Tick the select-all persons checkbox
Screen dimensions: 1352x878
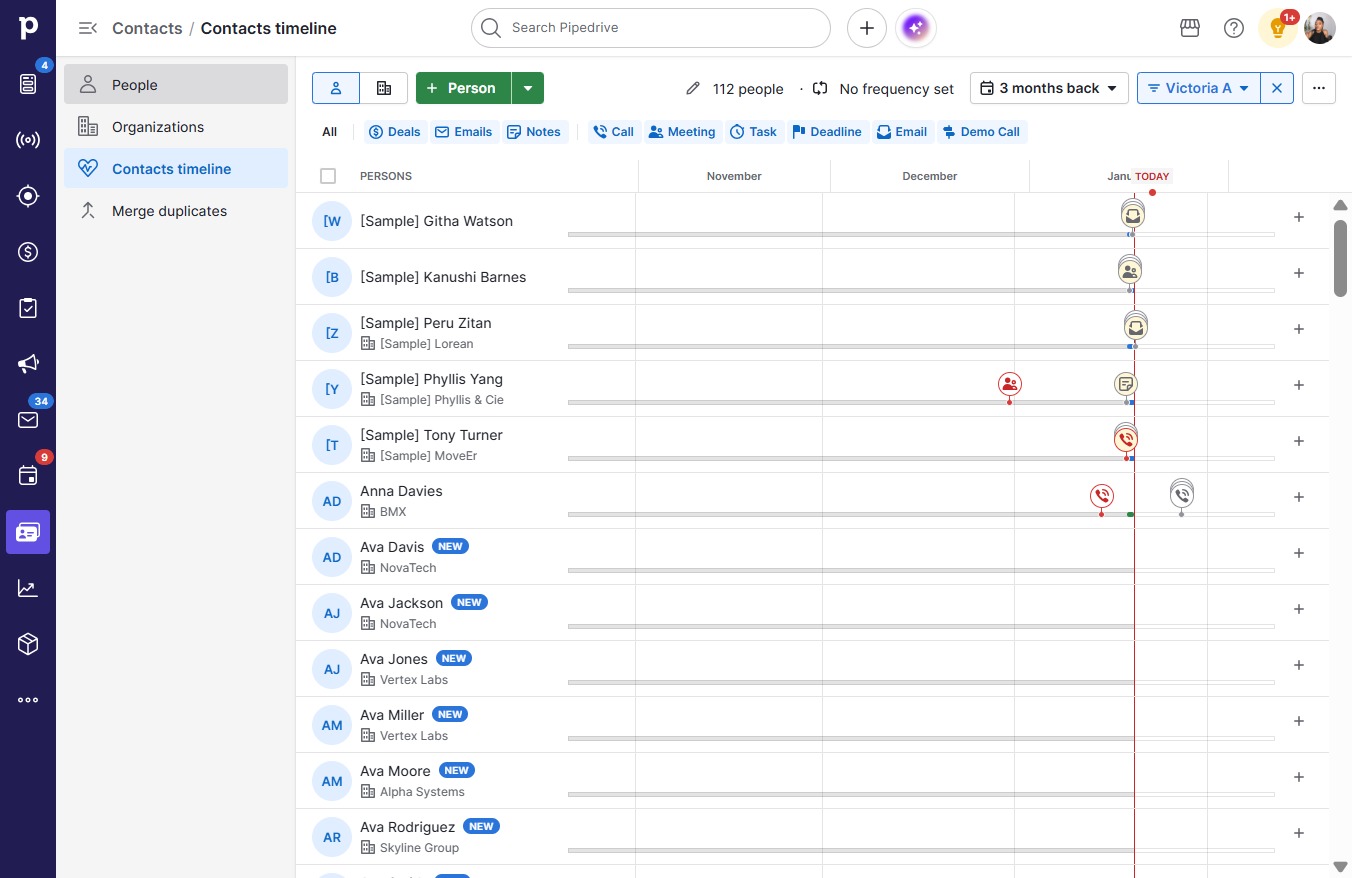pyautogui.click(x=328, y=176)
